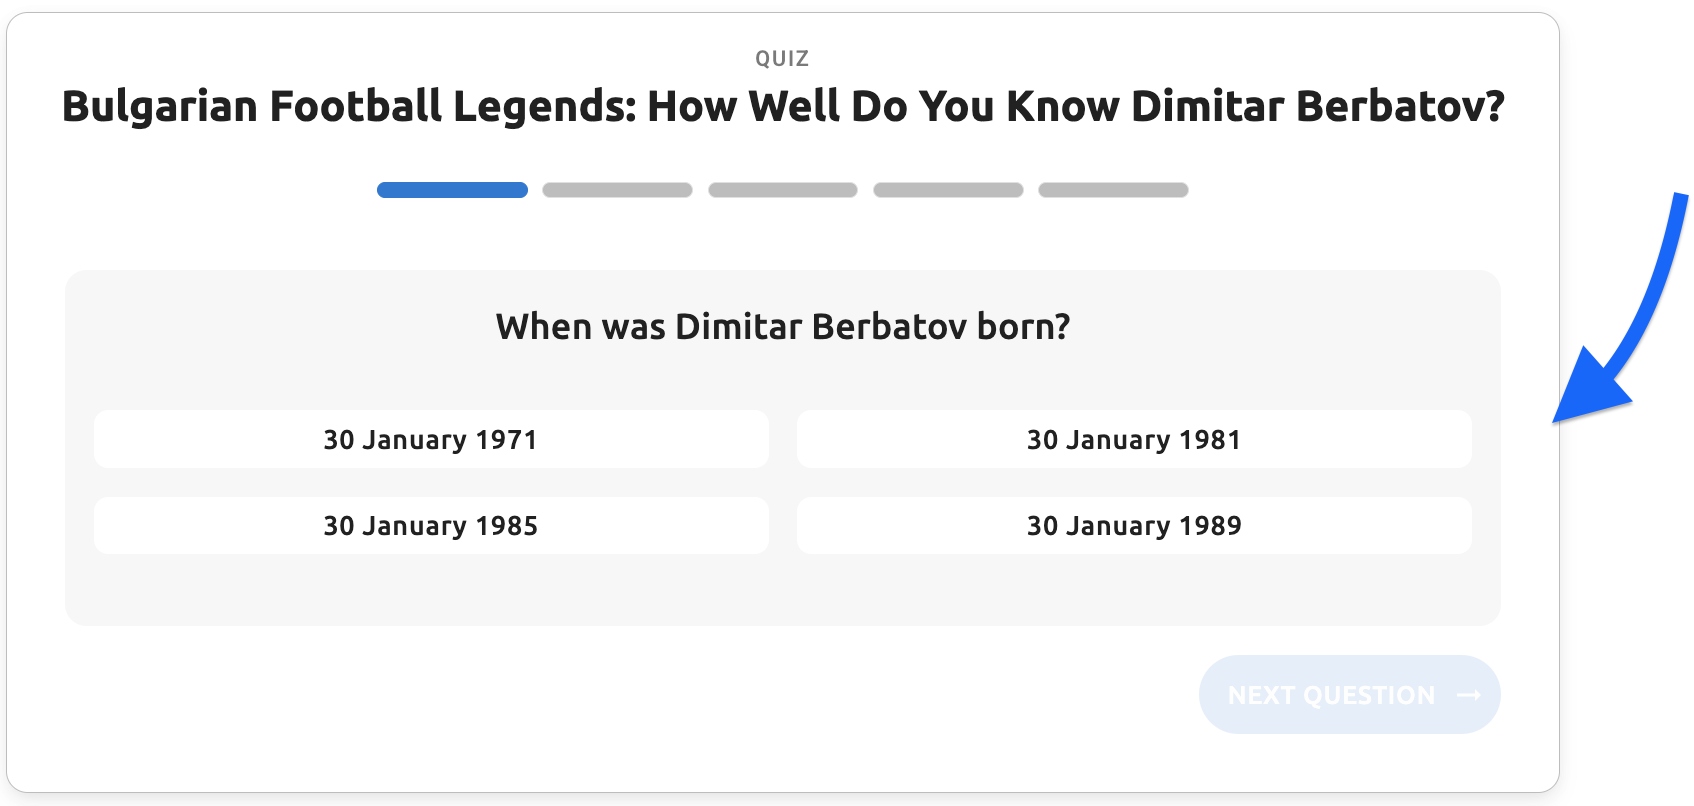The width and height of the screenshot is (1694, 806).
Task: Click the third progress bar segment
Action: tap(783, 190)
